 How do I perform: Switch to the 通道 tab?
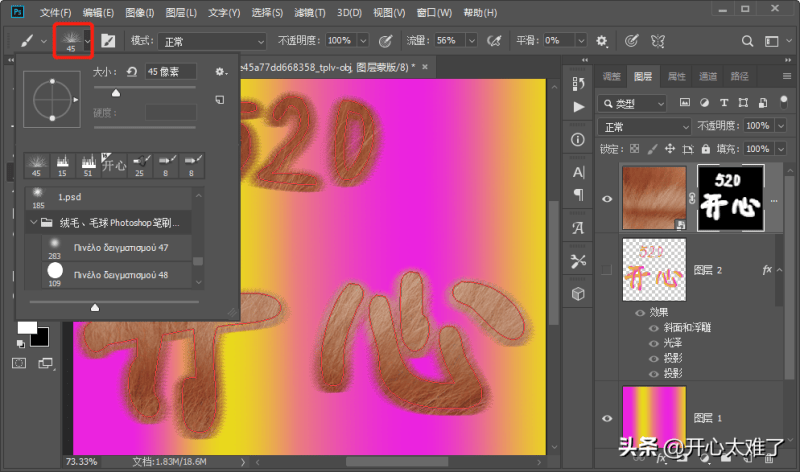[708, 77]
